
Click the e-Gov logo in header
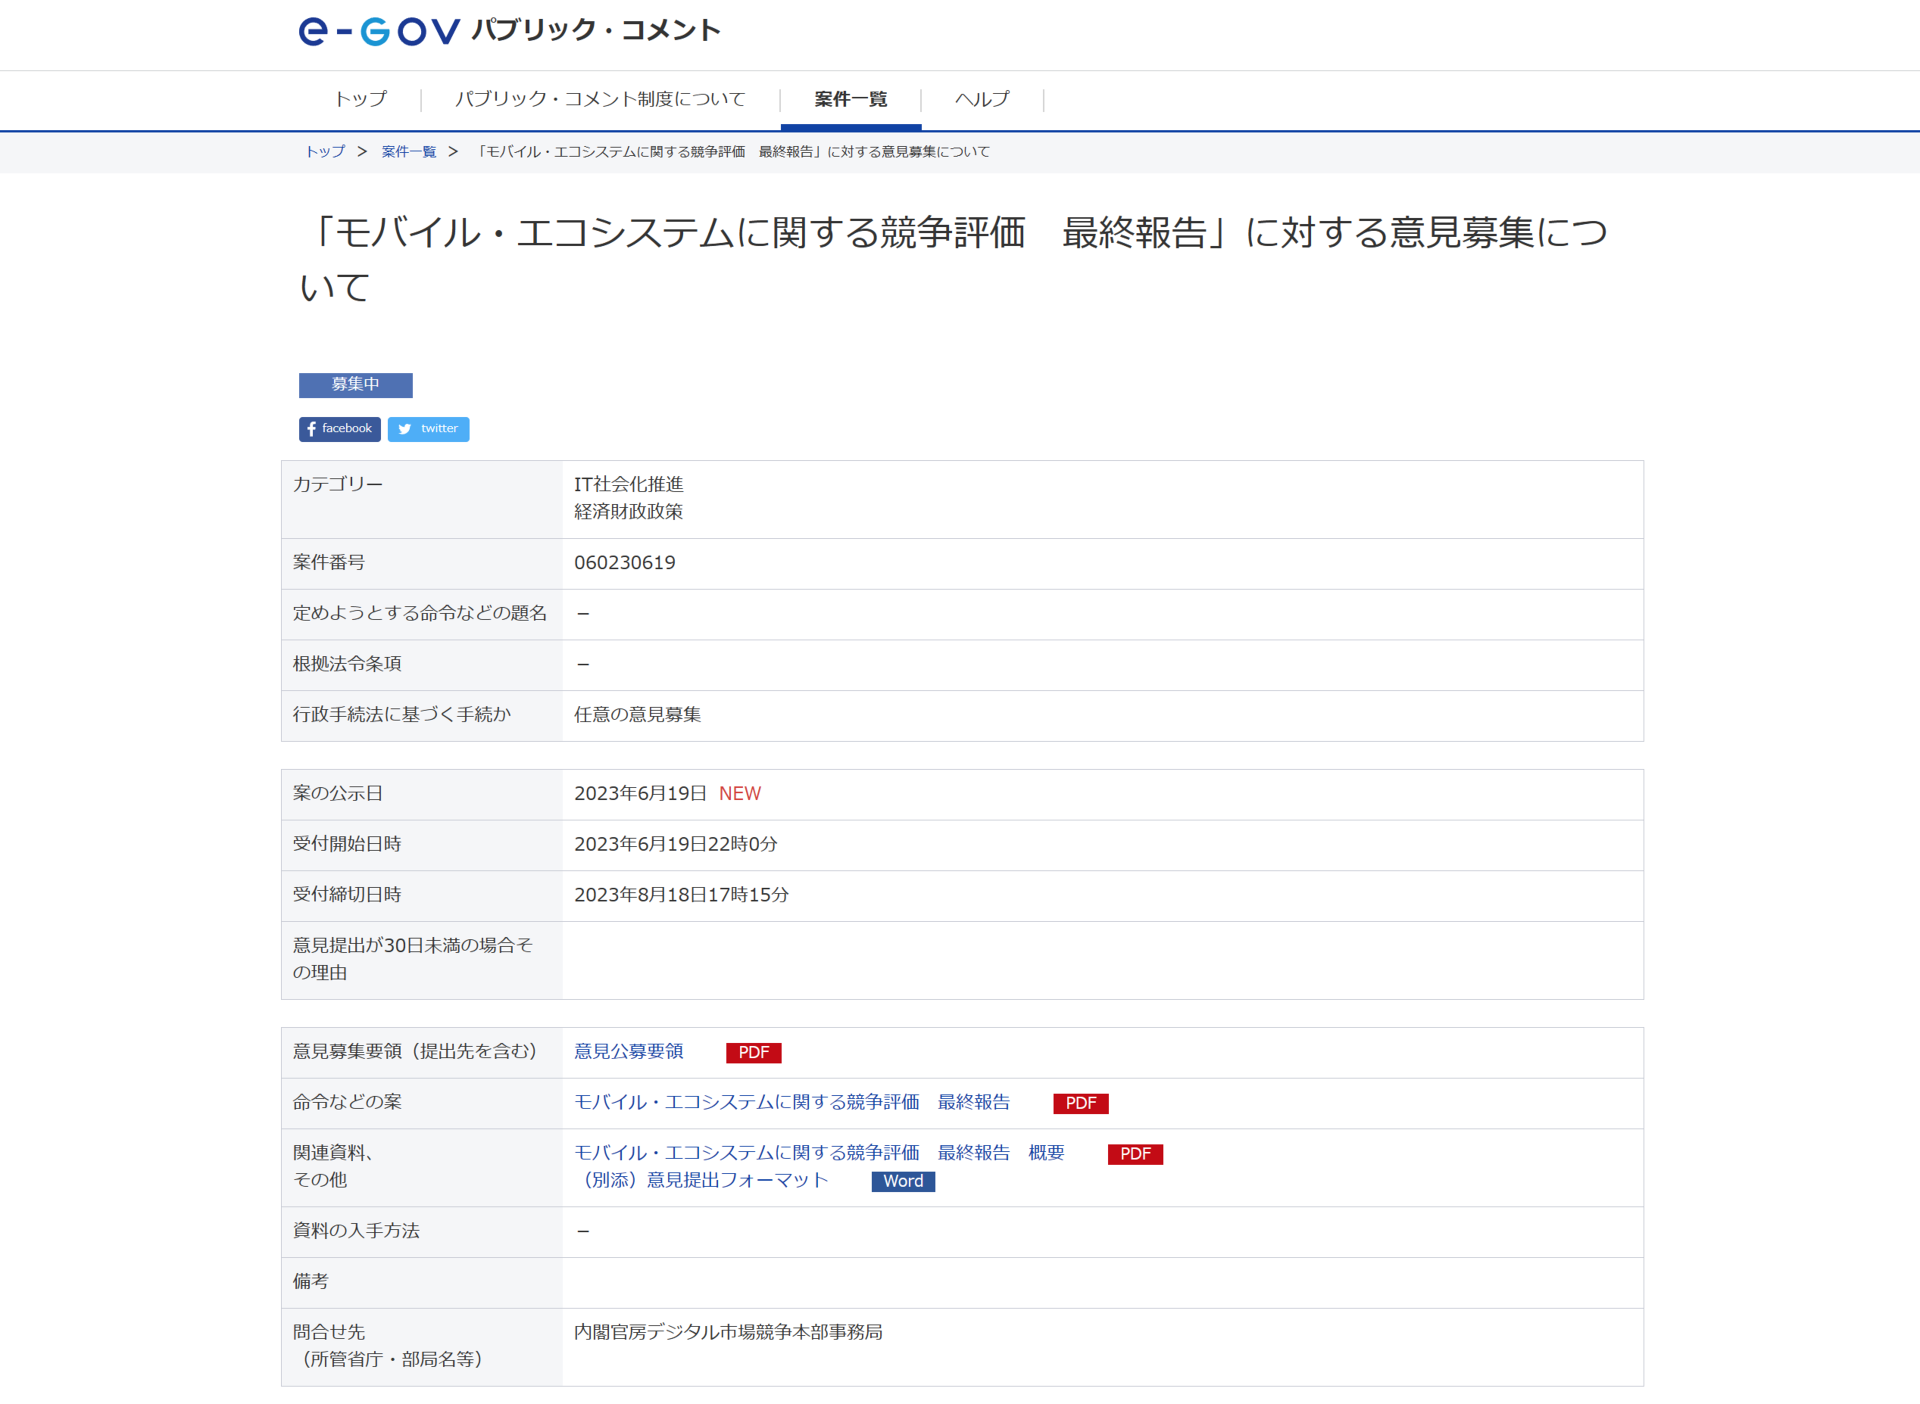point(379,31)
